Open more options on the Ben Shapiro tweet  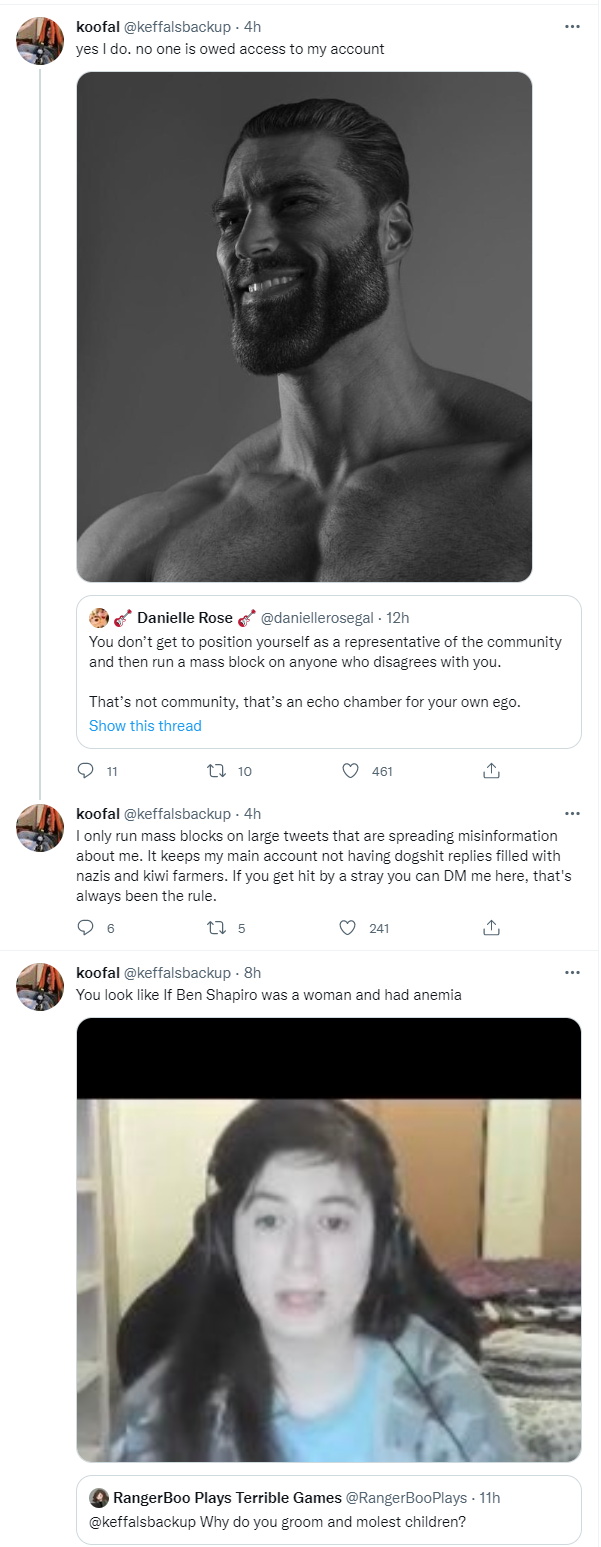coord(572,972)
